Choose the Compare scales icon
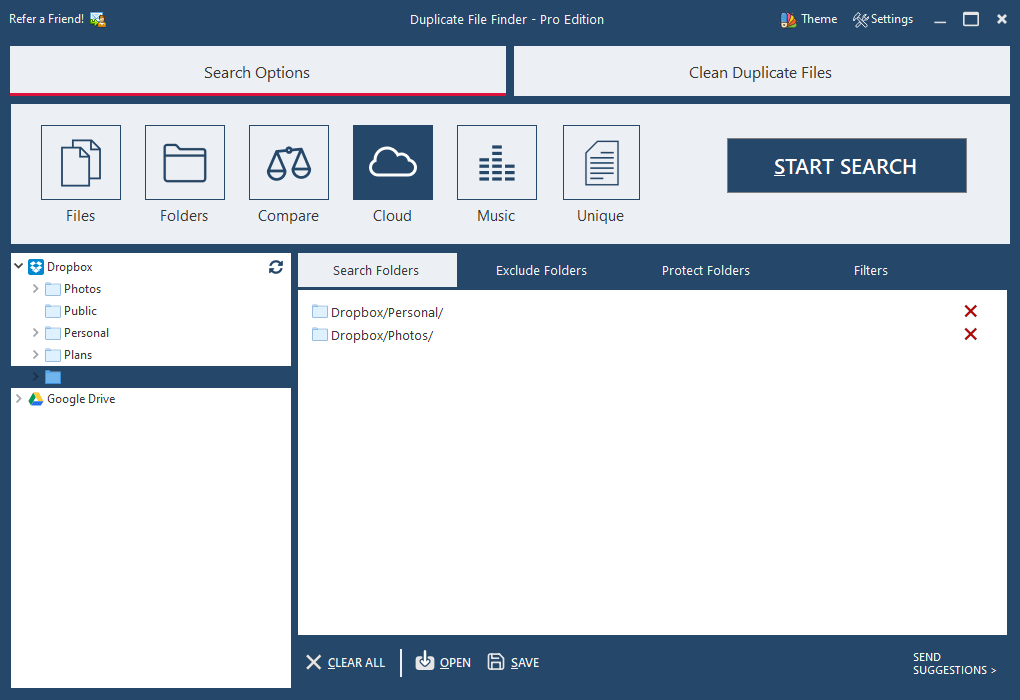Image resolution: width=1020 pixels, height=700 pixels. tap(289, 163)
